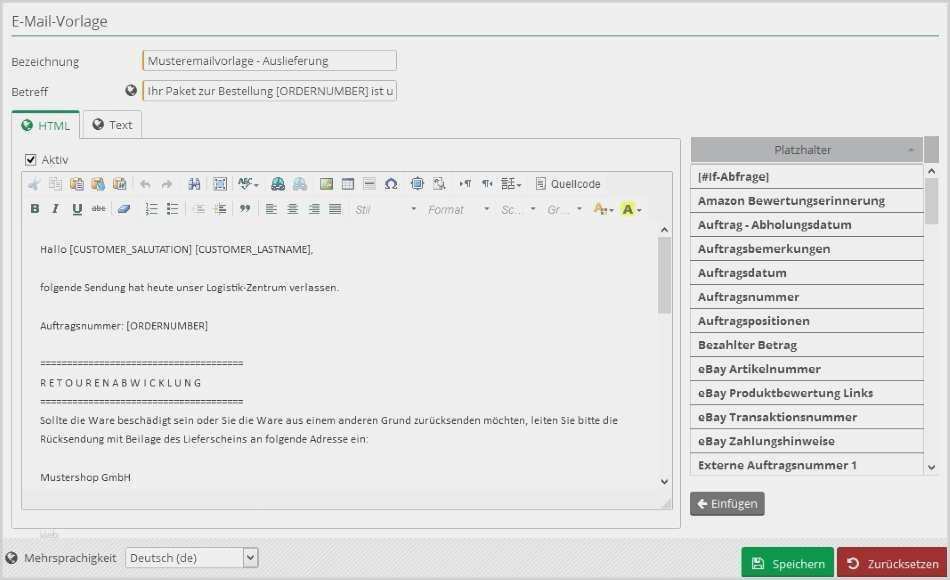Click into the Betreff input field
The width and height of the screenshot is (950, 580).
270,91
